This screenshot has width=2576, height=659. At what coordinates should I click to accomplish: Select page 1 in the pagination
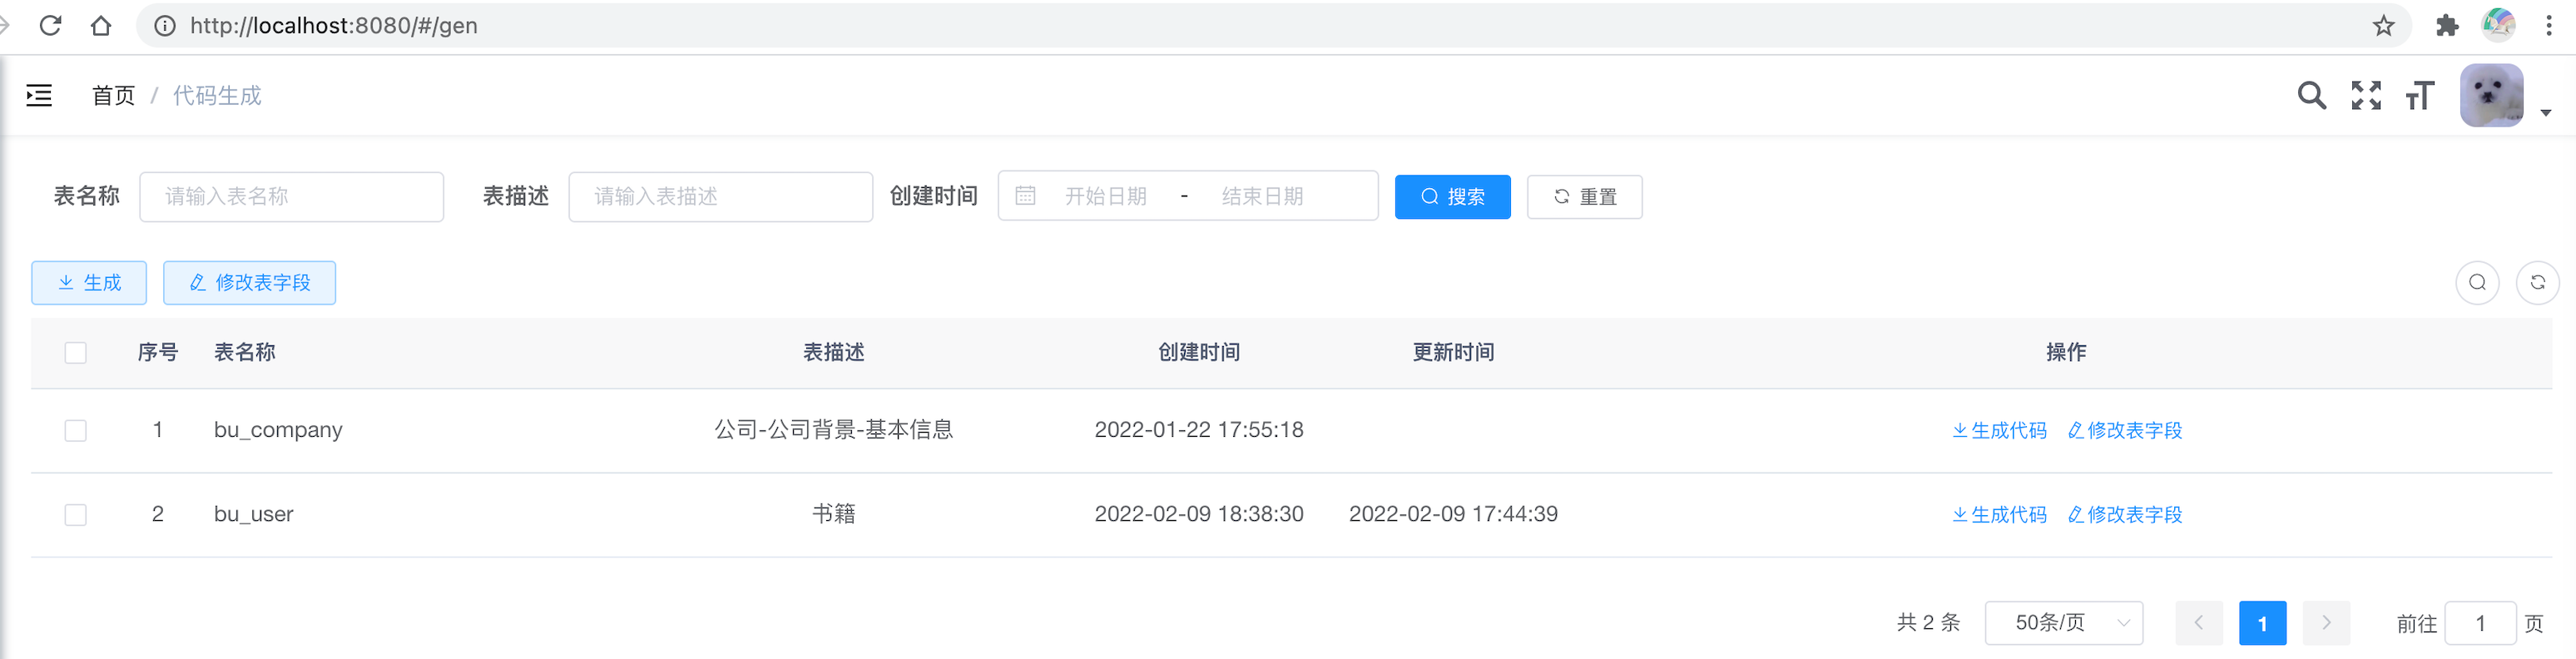tap(2262, 624)
